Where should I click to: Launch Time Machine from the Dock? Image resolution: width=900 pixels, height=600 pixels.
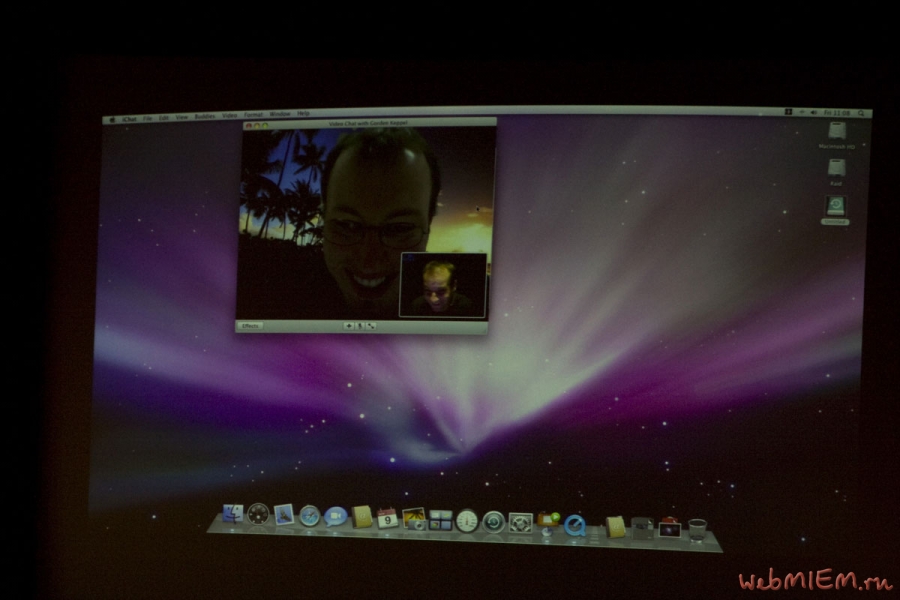pos(493,522)
